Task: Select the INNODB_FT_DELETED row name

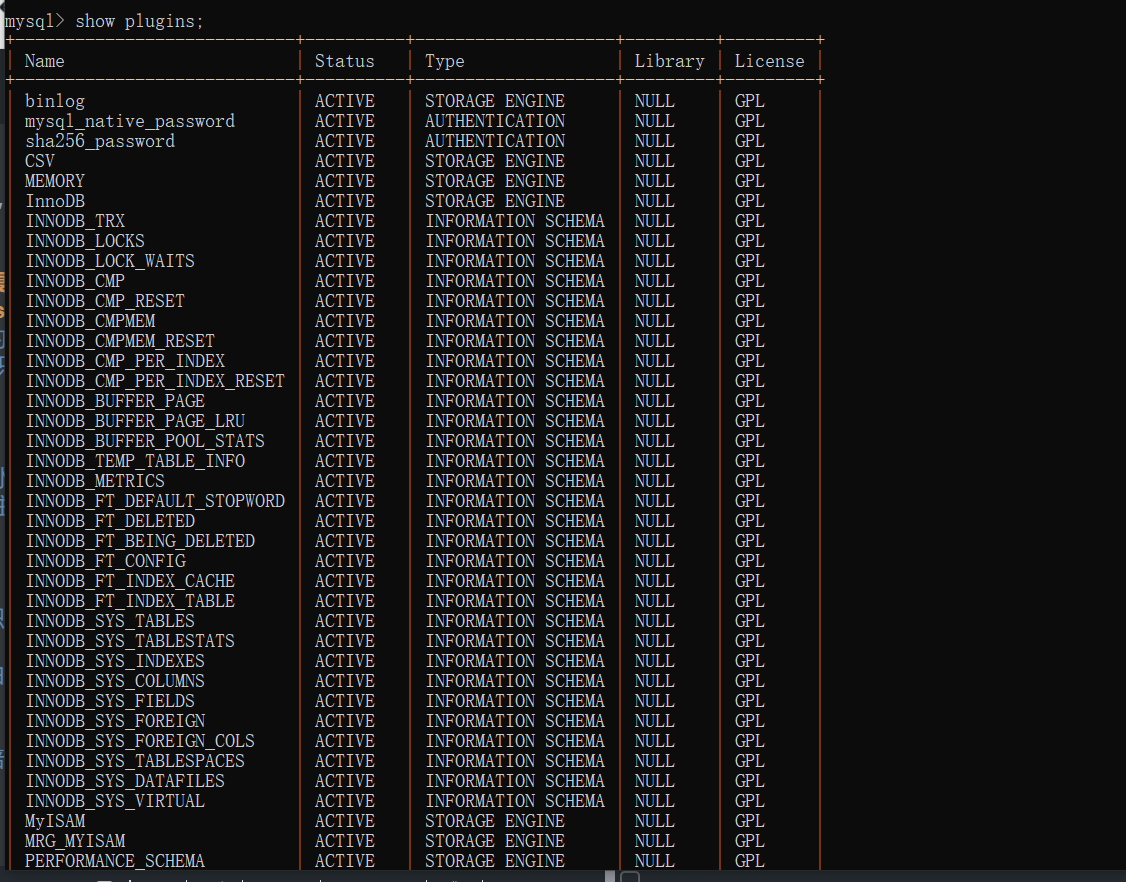Action: (x=110, y=521)
